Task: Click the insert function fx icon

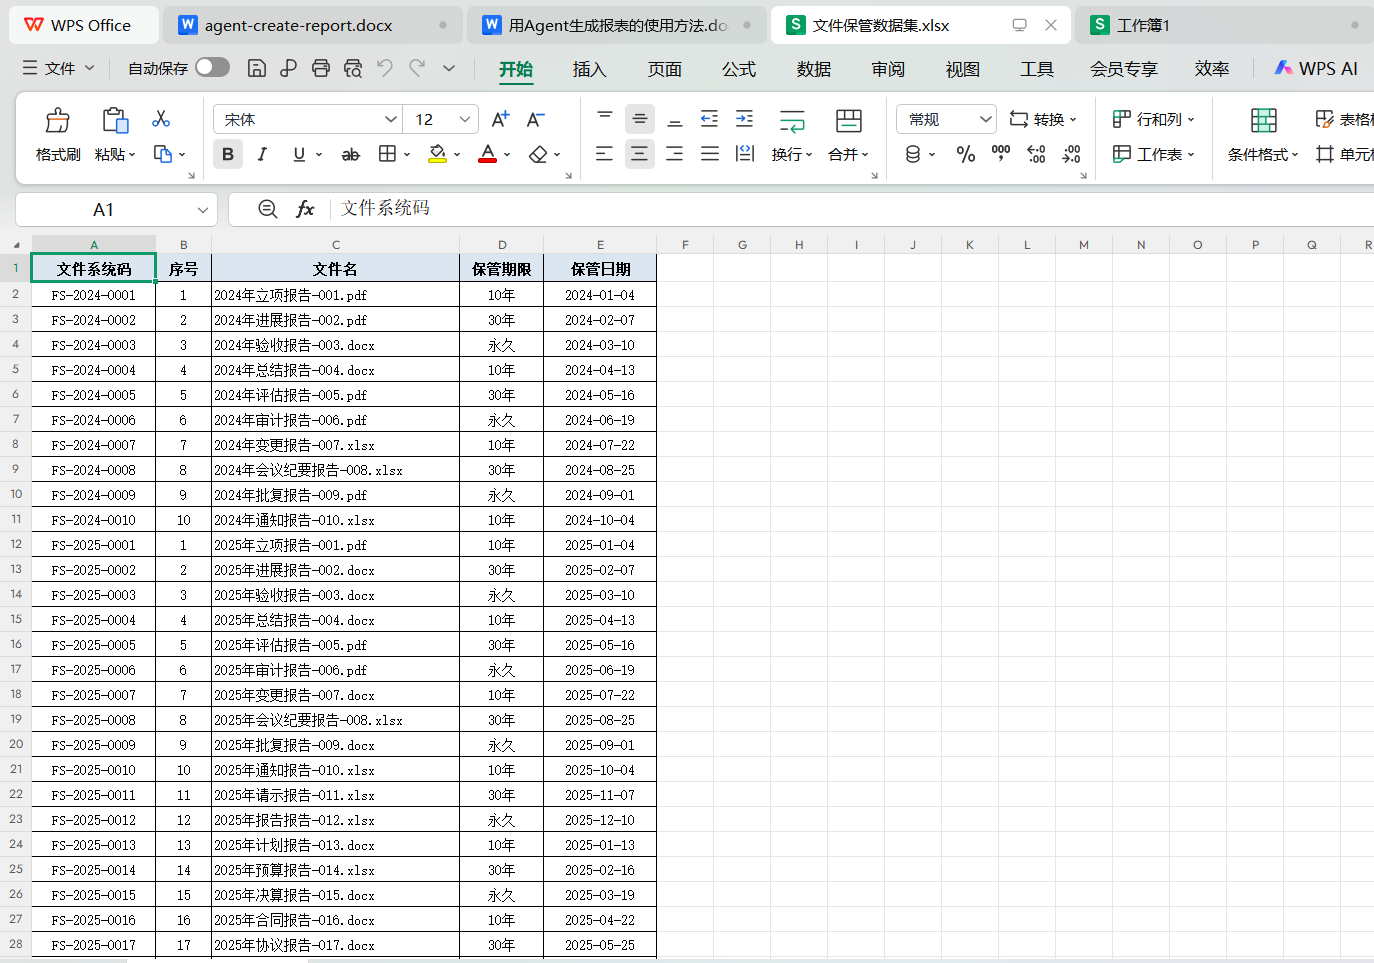Action: click(x=305, y=209)
